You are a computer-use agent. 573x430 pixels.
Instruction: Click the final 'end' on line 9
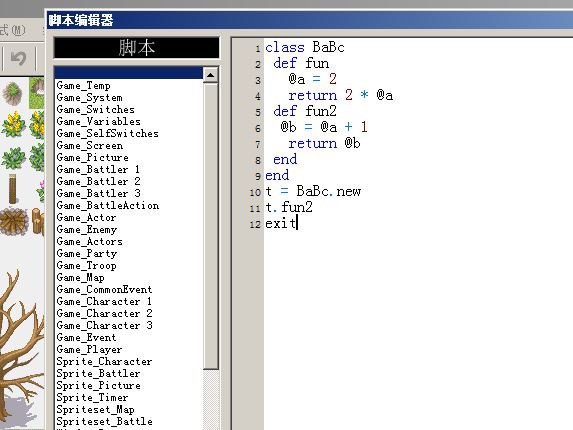click(277, 175)
